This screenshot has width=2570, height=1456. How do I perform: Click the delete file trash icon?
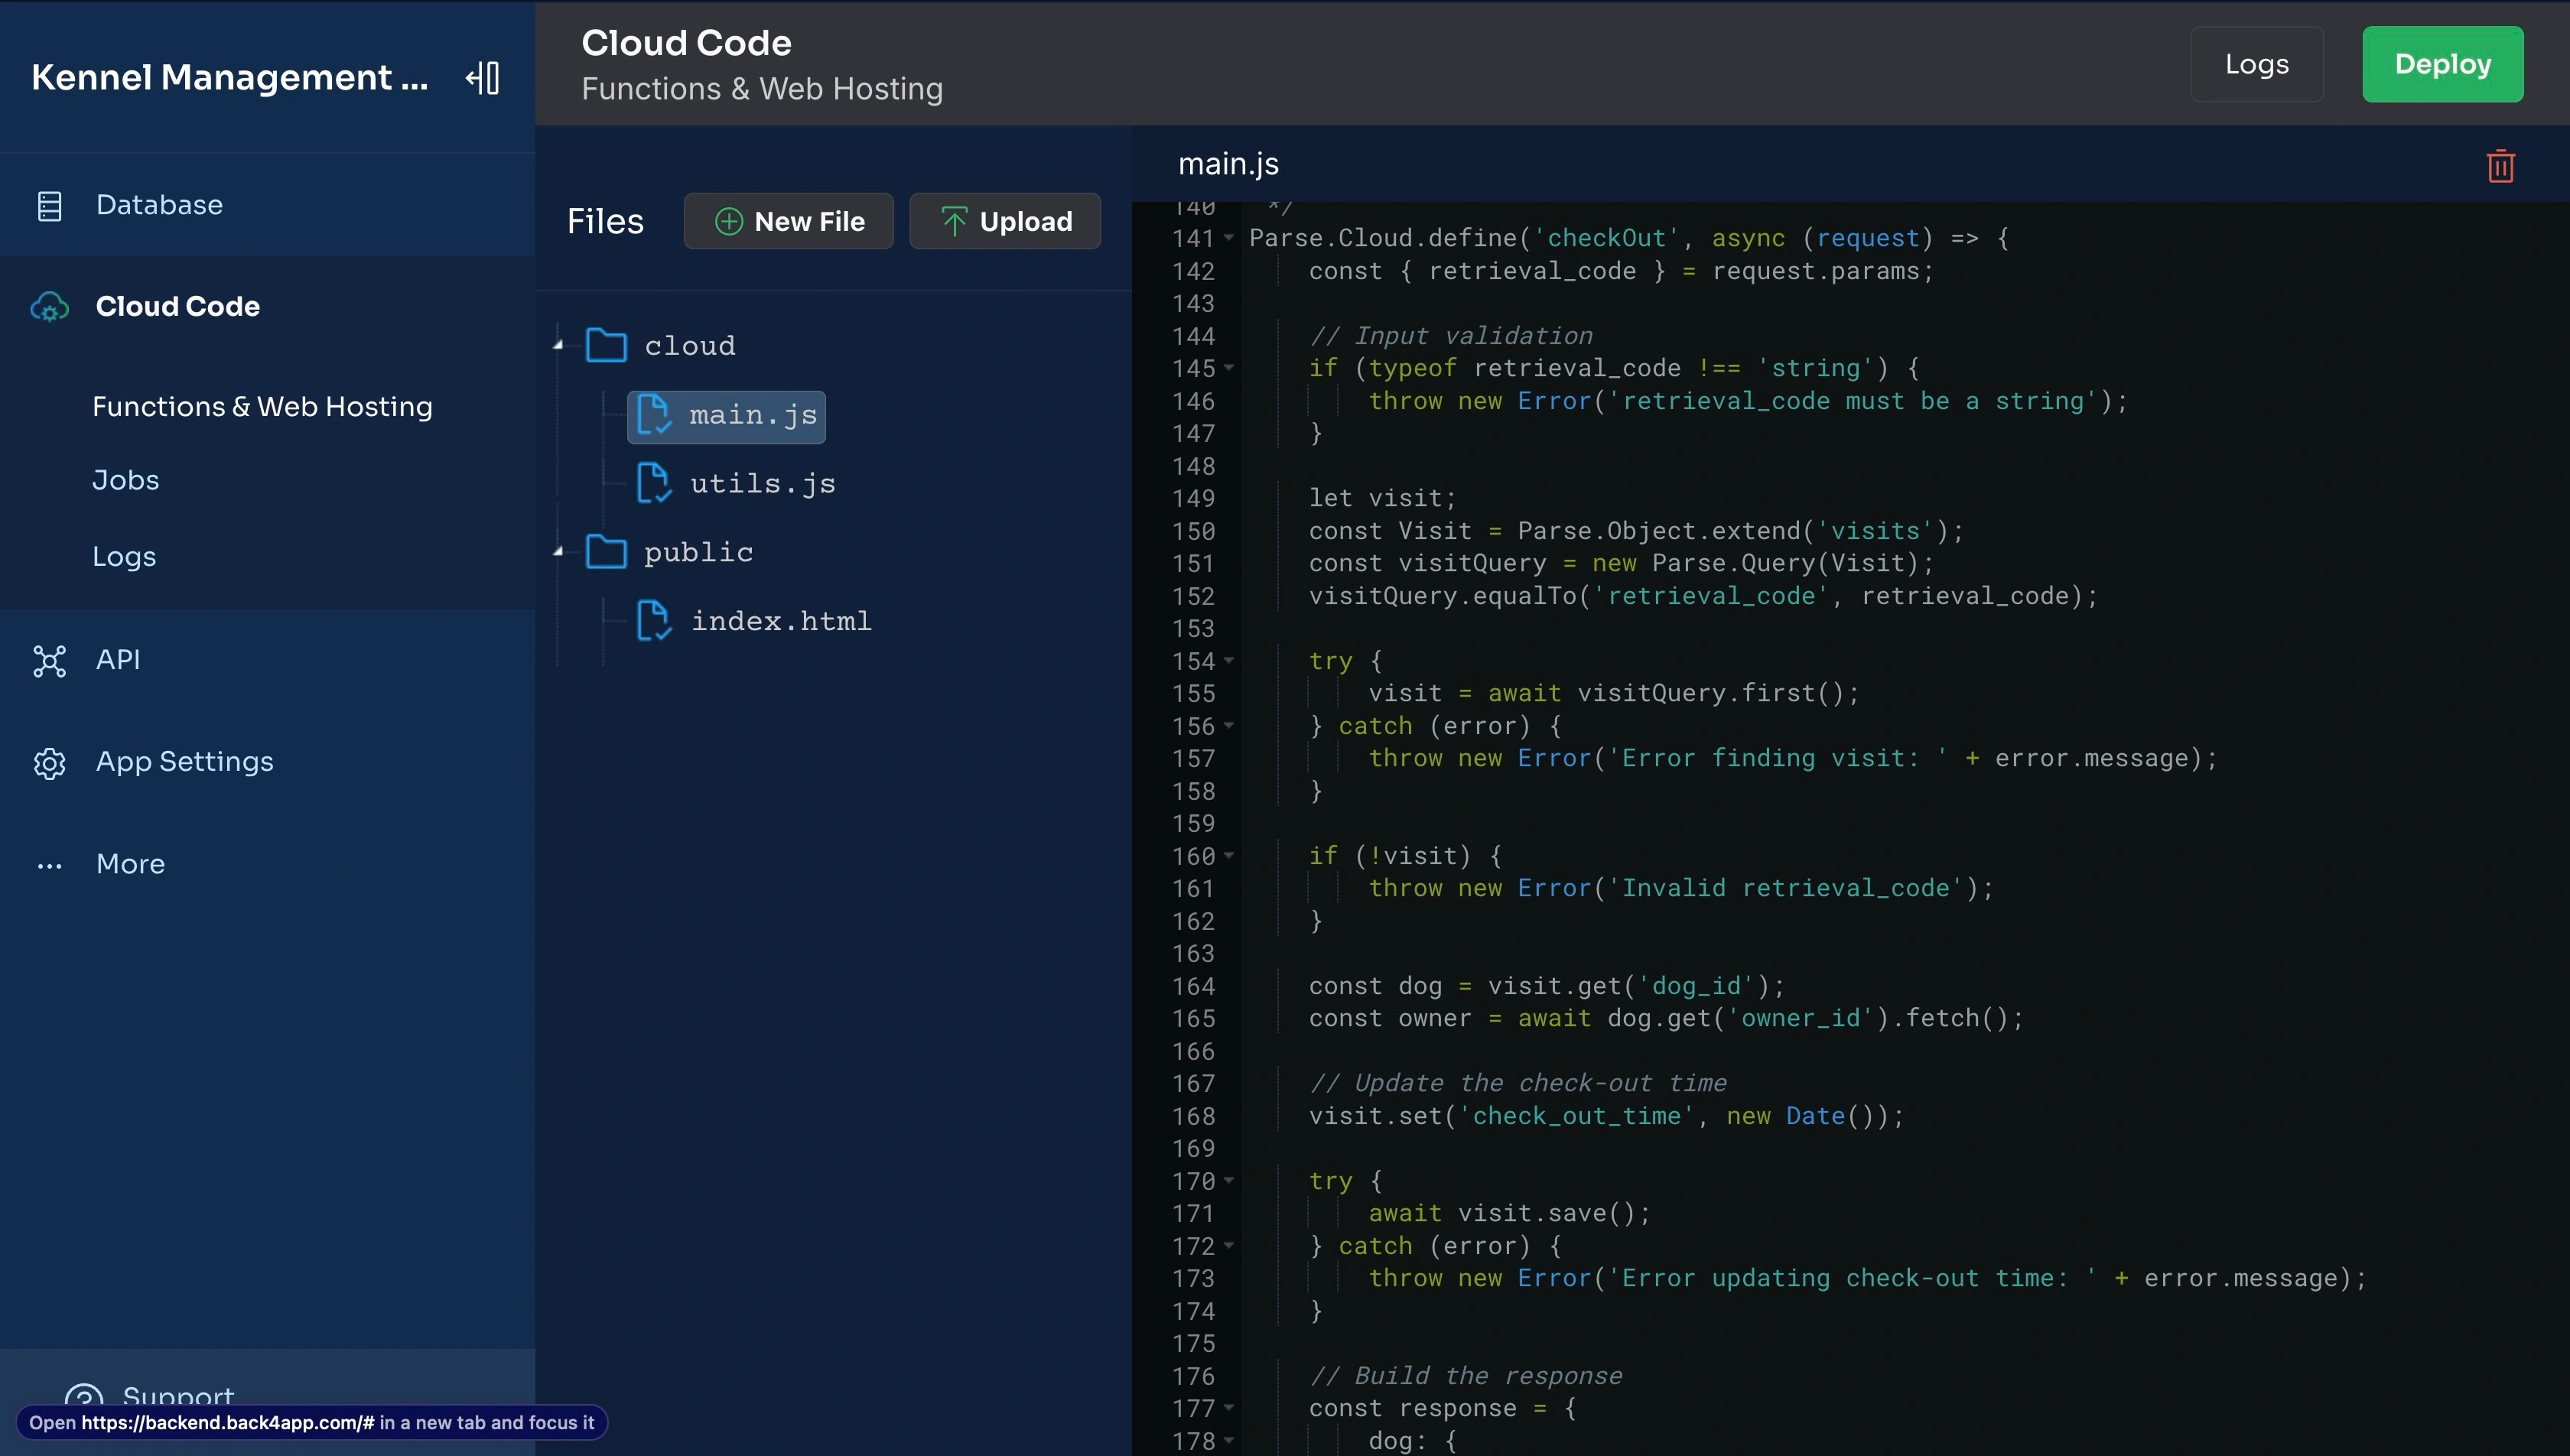pyautogui.click(x=2501, y=166)
